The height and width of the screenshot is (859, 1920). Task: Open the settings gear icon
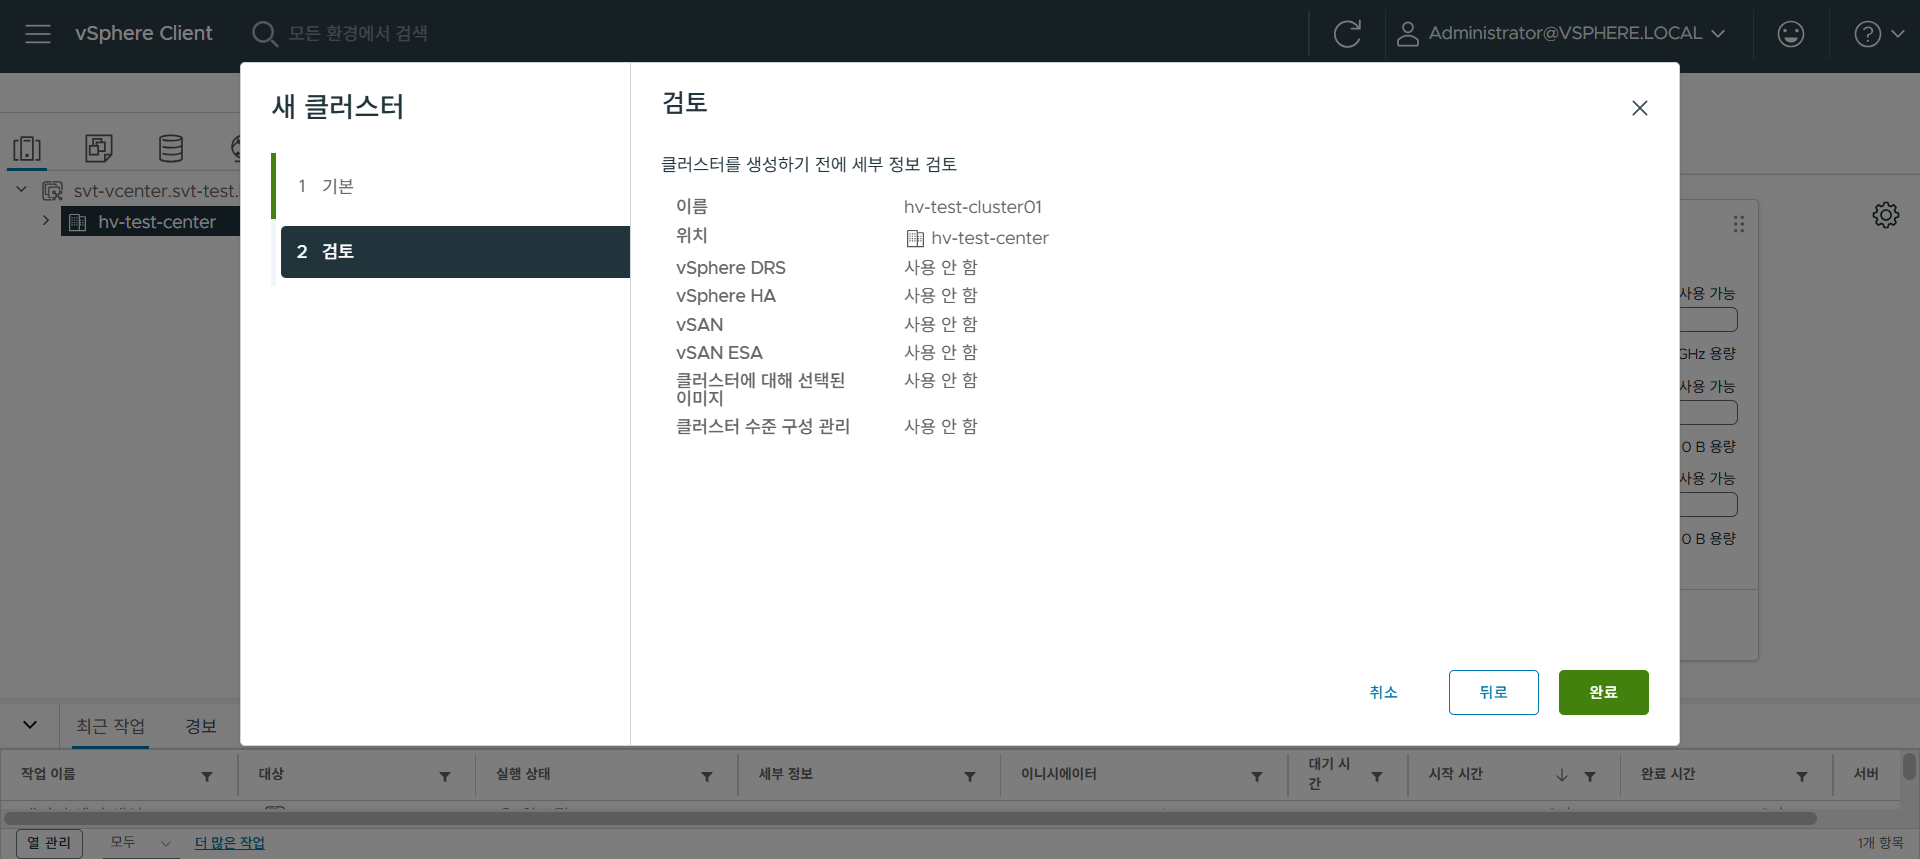pyautogui.click(x=1885, y=215)
